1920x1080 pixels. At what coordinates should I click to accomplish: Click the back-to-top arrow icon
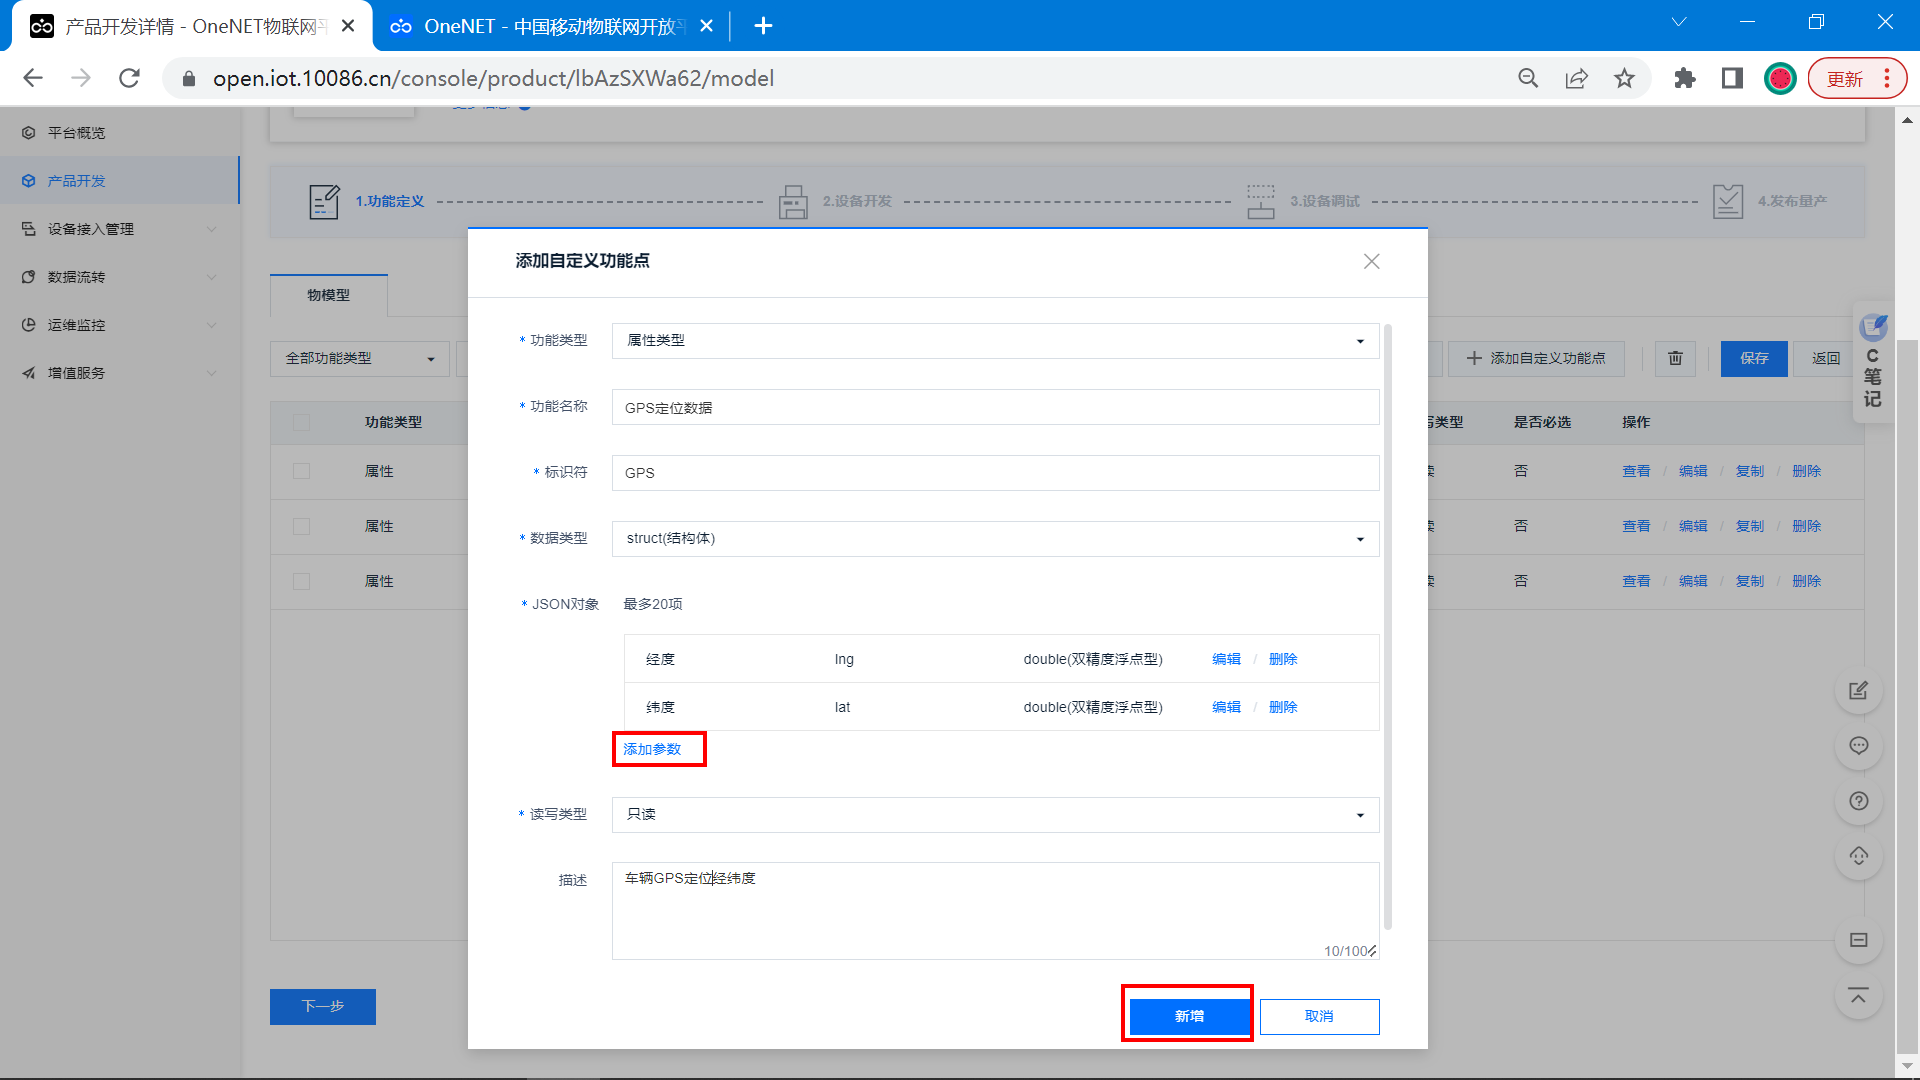point(1858,996)
